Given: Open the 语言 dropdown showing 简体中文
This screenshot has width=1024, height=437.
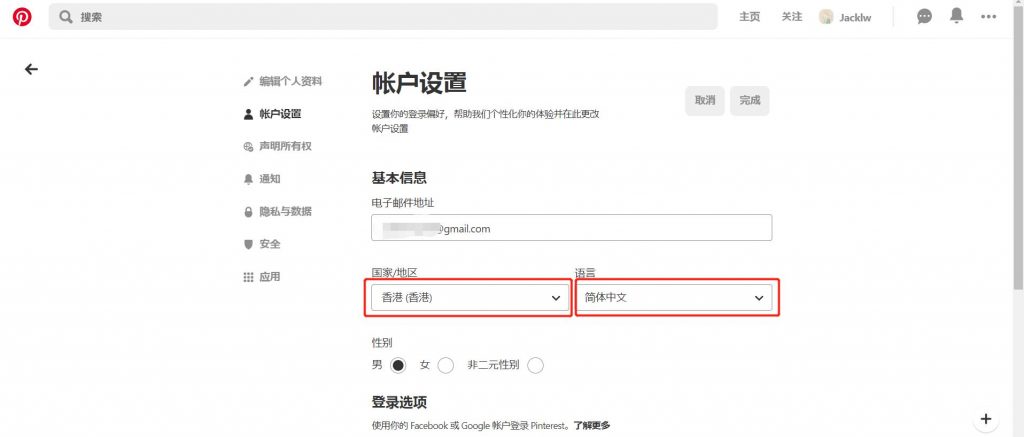Looking at the screenshot, I should point(674,298).
